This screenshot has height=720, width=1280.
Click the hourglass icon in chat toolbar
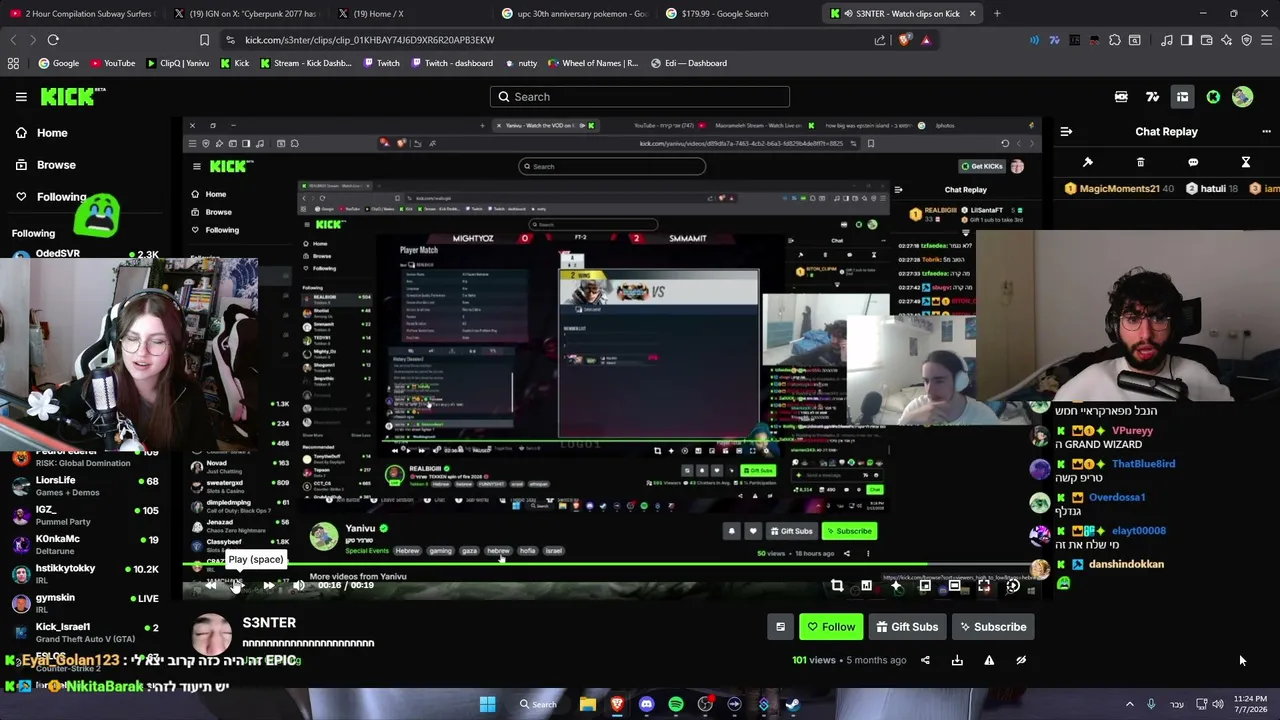1246,162
